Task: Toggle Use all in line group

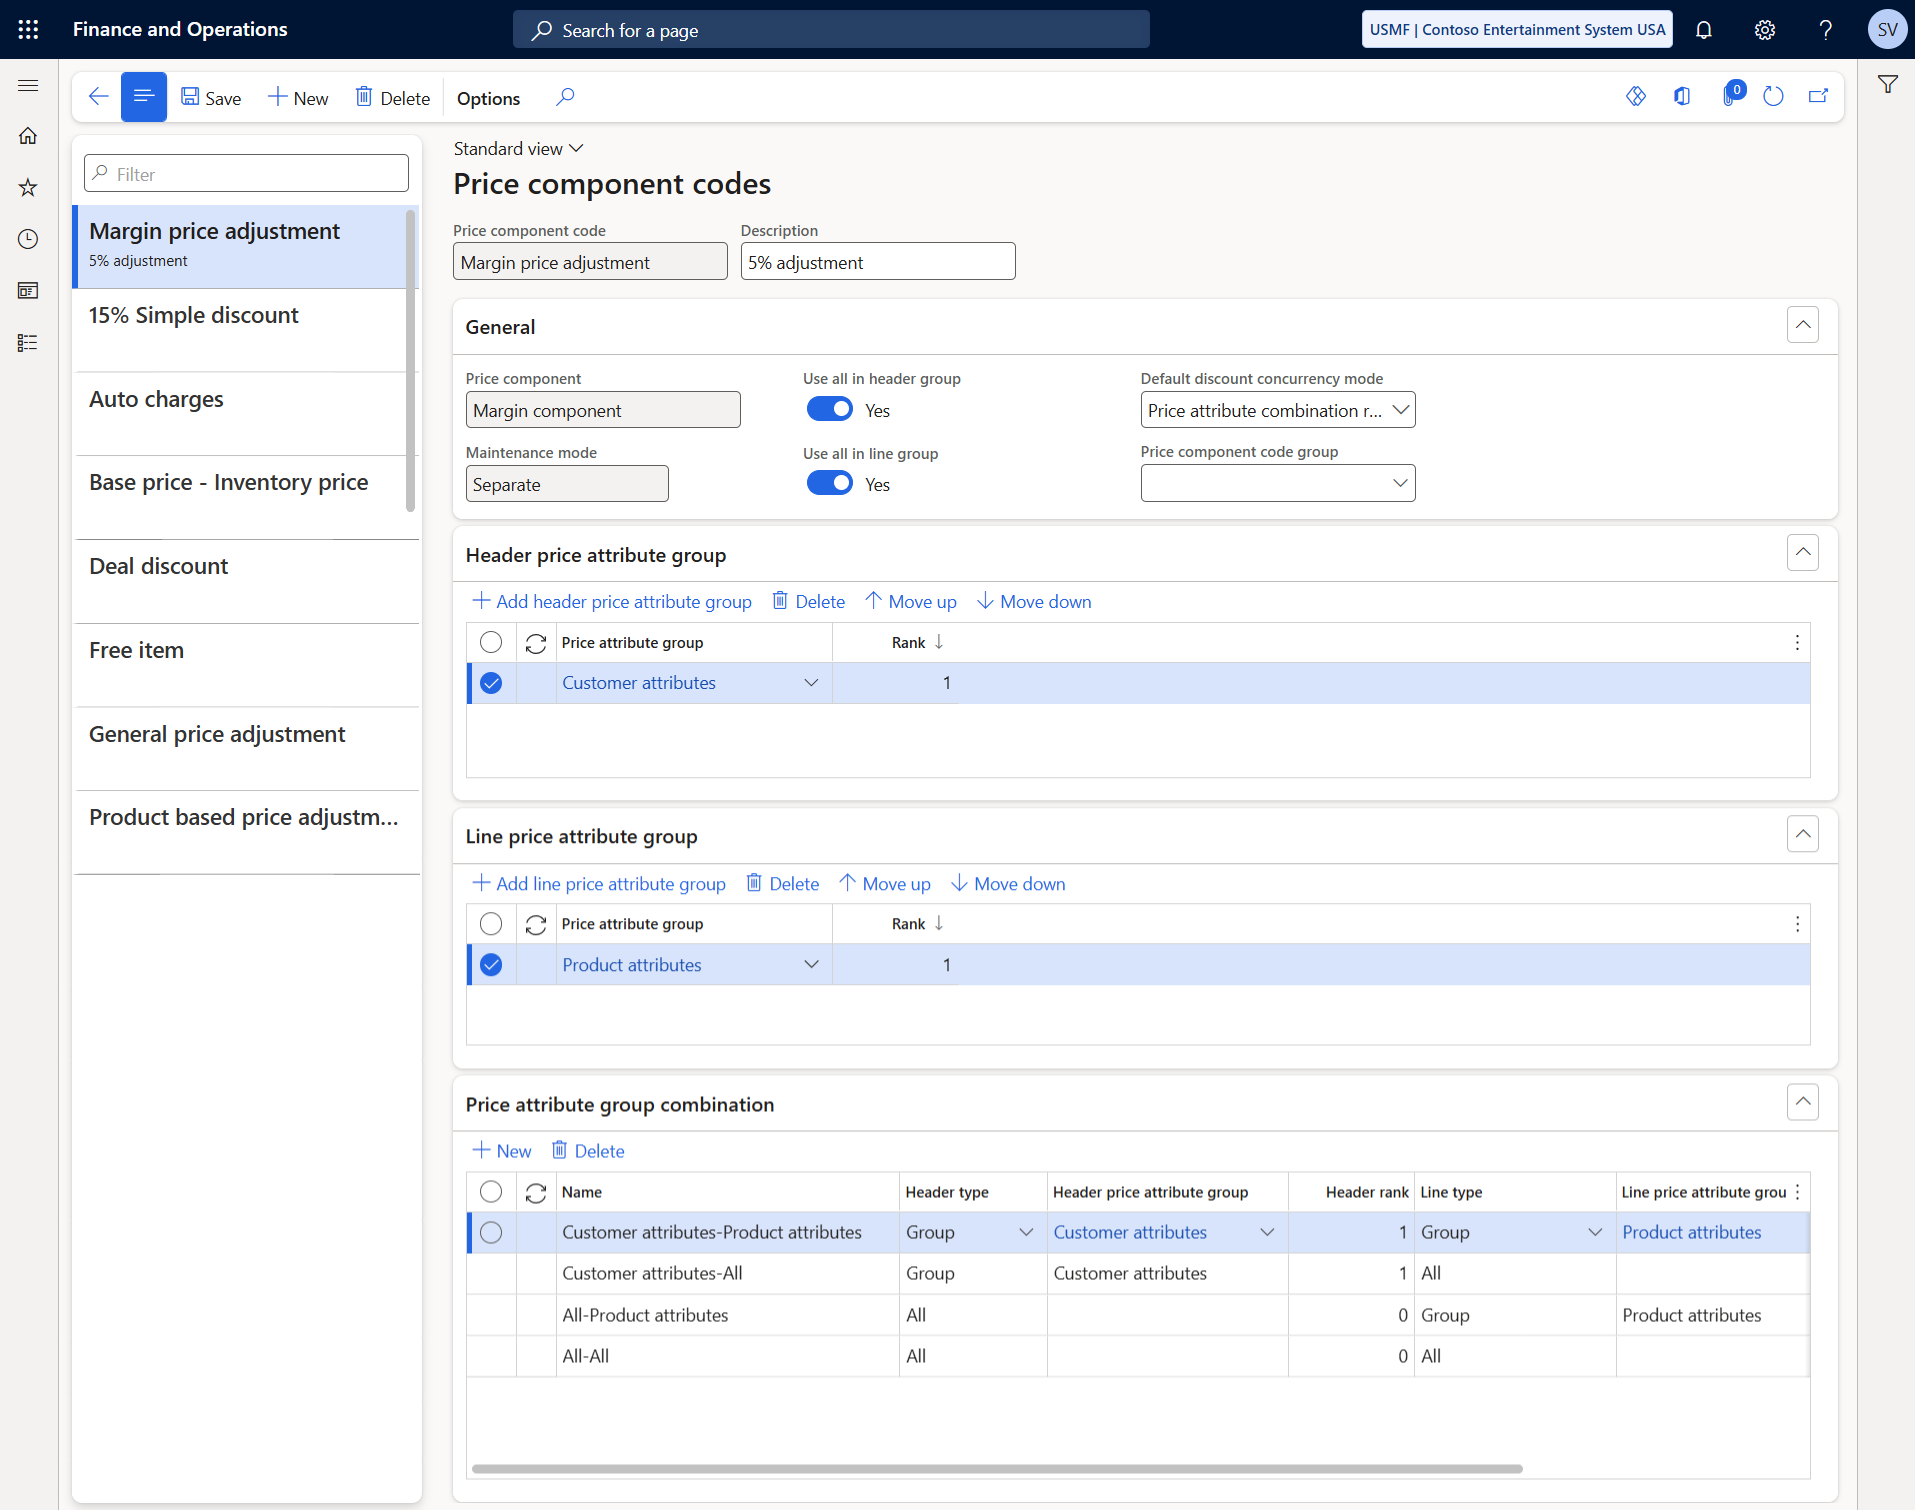Action: coord(830,483)
